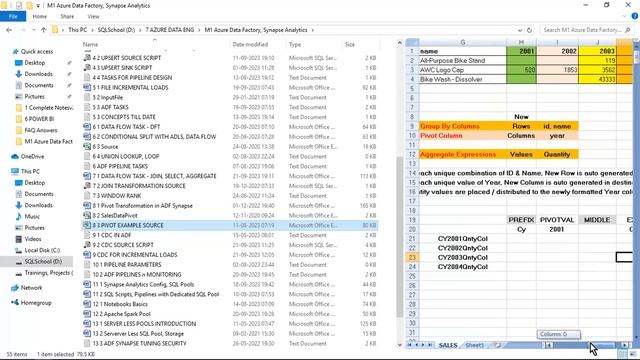The width and height of the screenshot is (640, 360).
Task: Click the first-sheet navigation arrow in Excel
Action: [x=409, y=345]
